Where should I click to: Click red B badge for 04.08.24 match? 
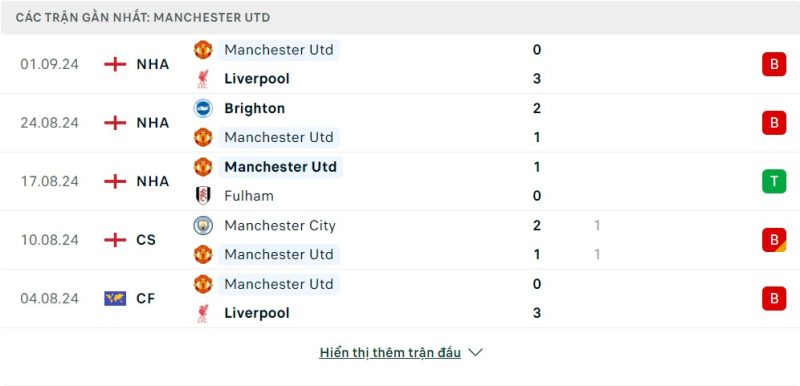click(x=774, y=299)
